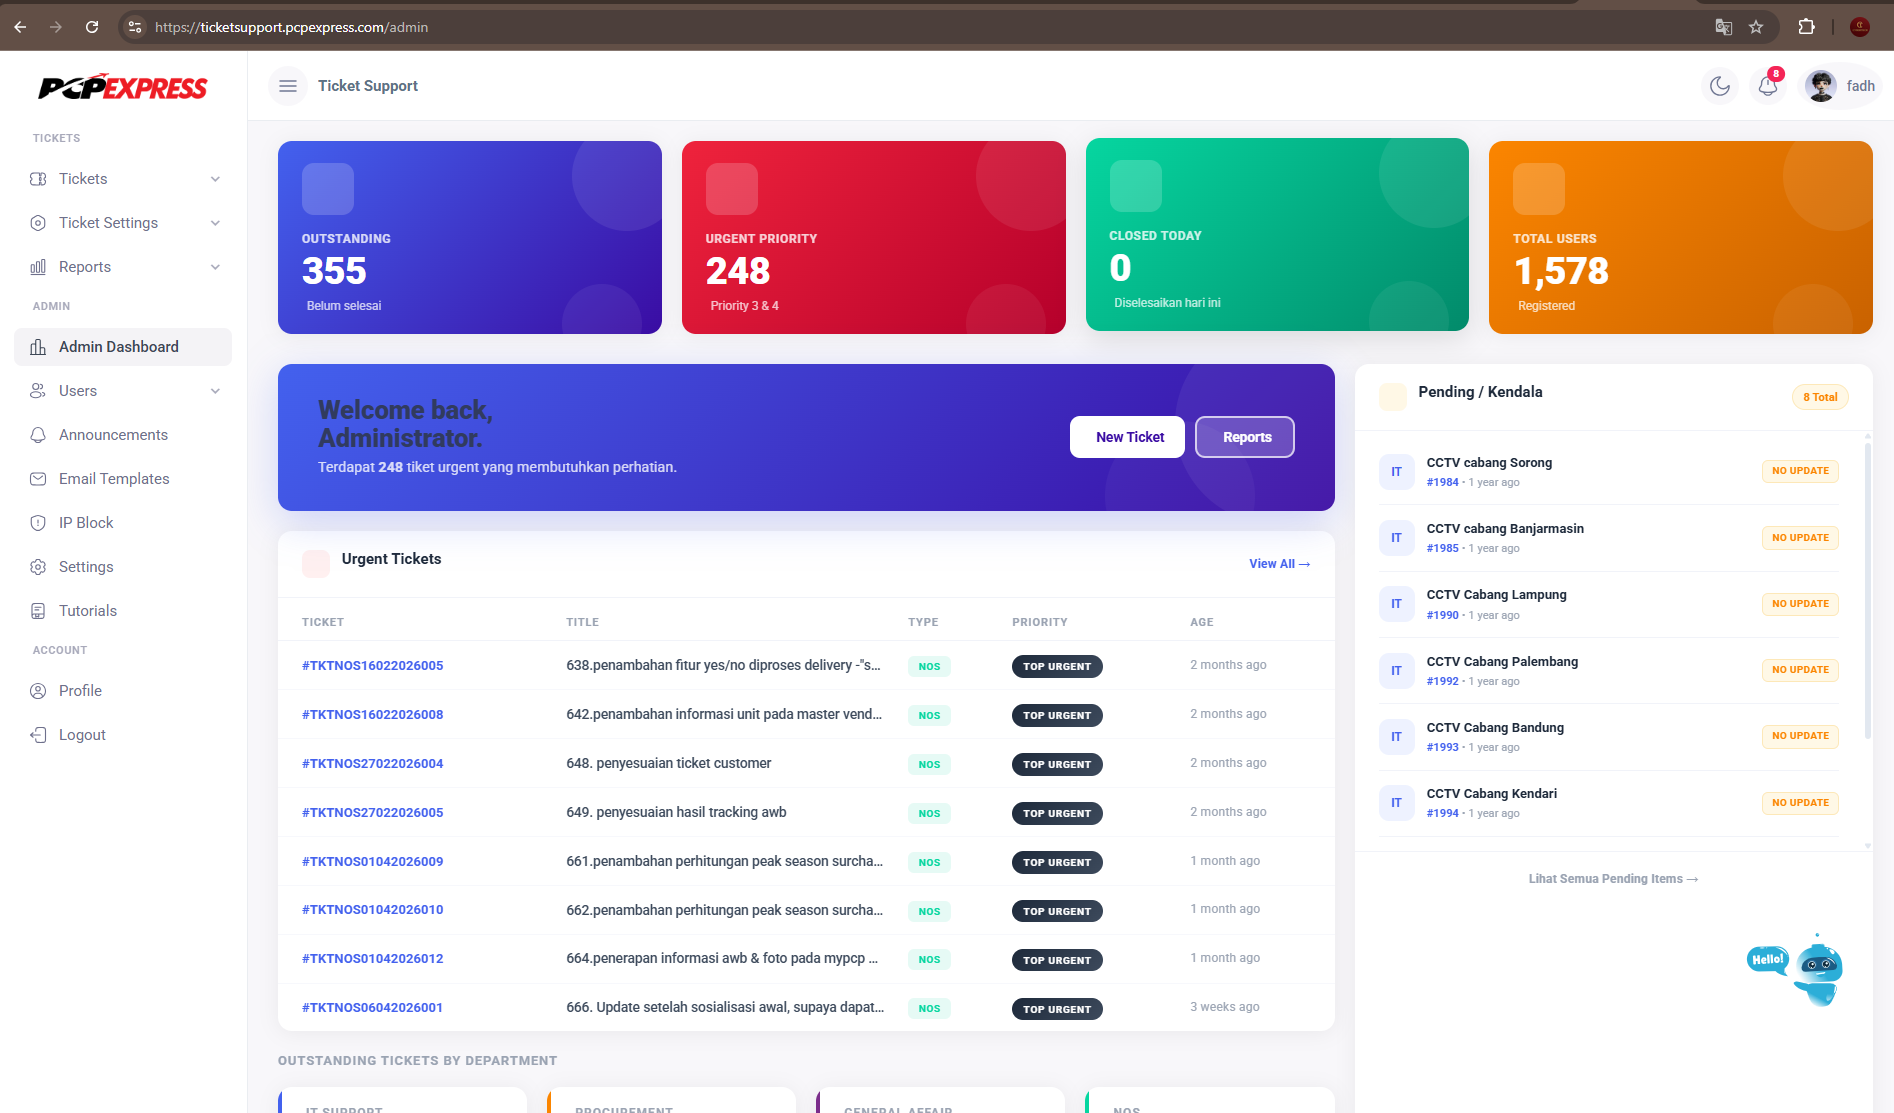This screenshot has width=1894, height=1113.
Task: Open ticket #TKTNOS27022026004 link
Action: 372,764
